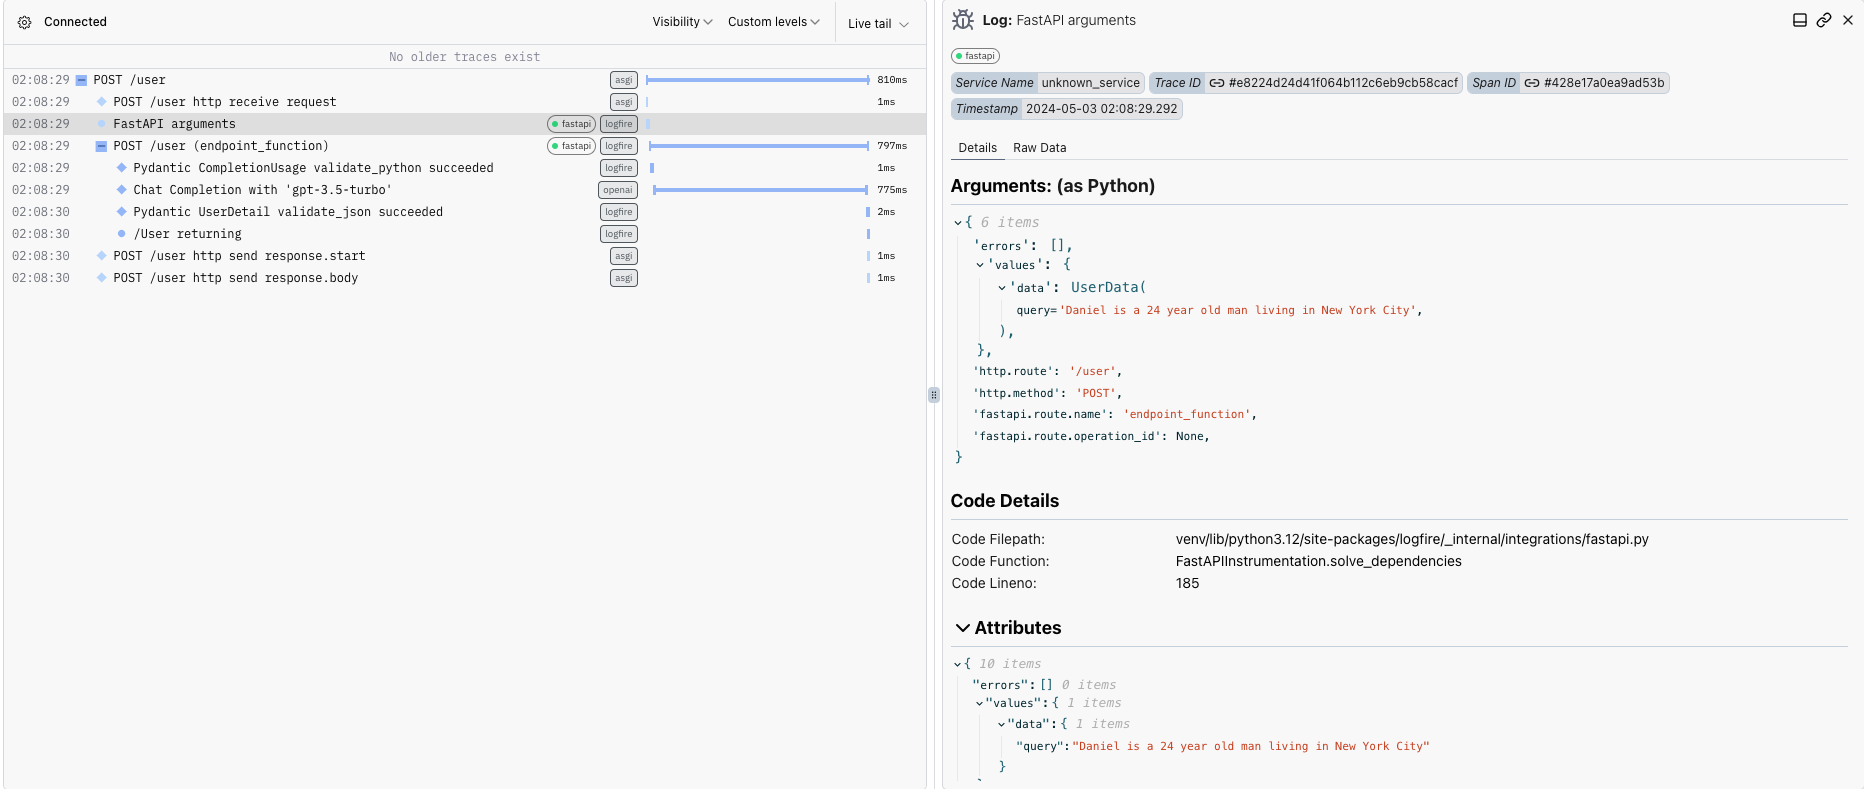Click the settings gear beside Connected
Image resolution: width=1864 pixels, height=789 pixels.
pos(25,22)
